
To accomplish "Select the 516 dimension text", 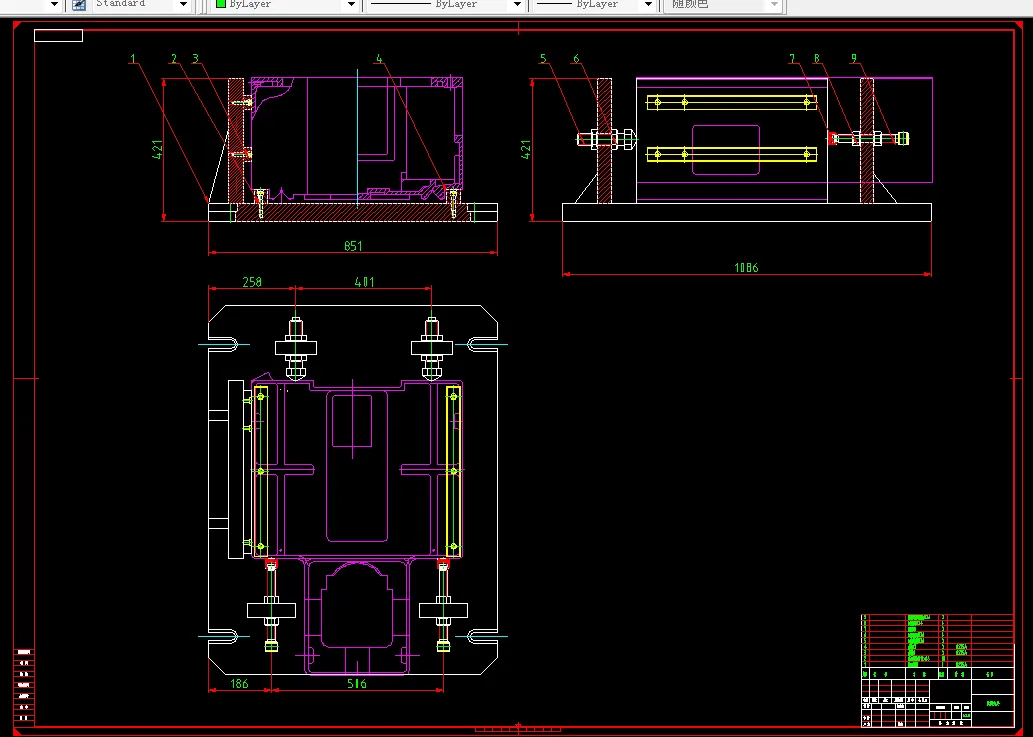I will coord(356,684).
